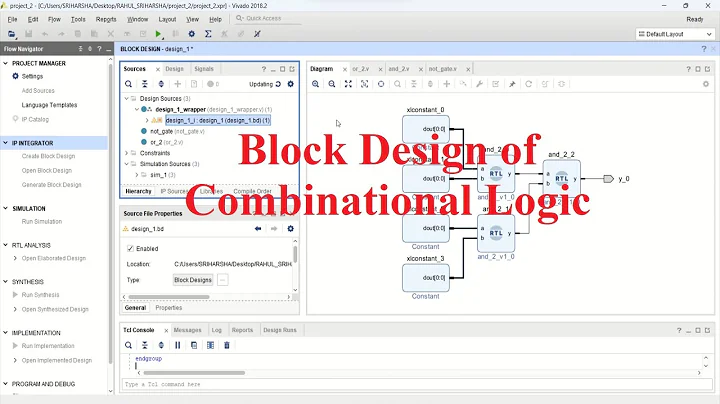Expand the design_1_i tree node
720x404 pixels.
pyautogui.click(x=147, y=120)
